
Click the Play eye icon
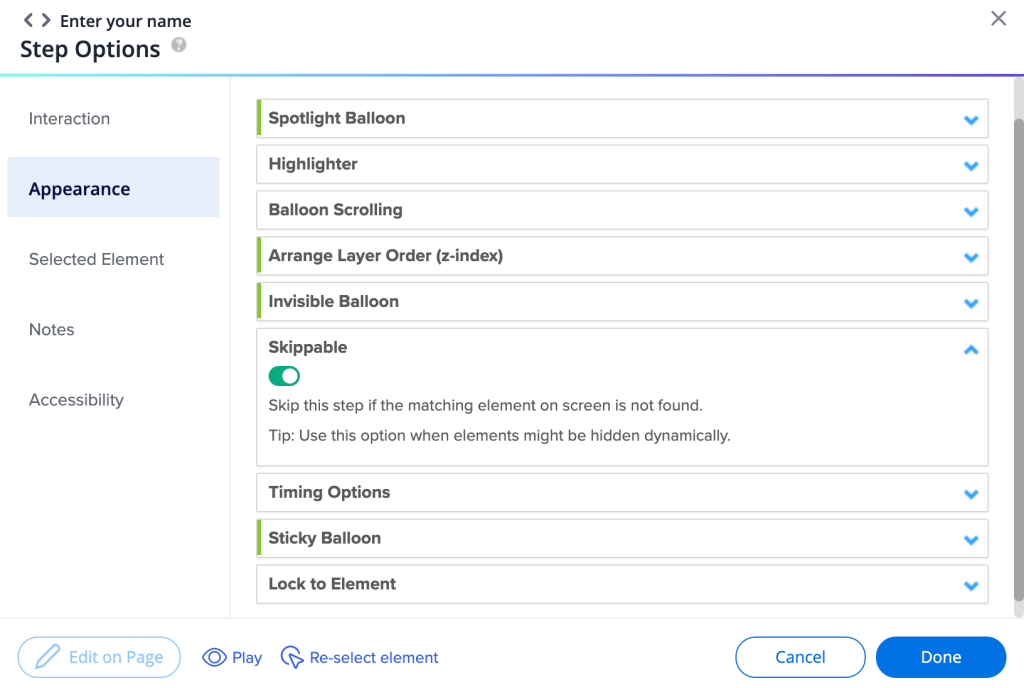pos(214,657)
